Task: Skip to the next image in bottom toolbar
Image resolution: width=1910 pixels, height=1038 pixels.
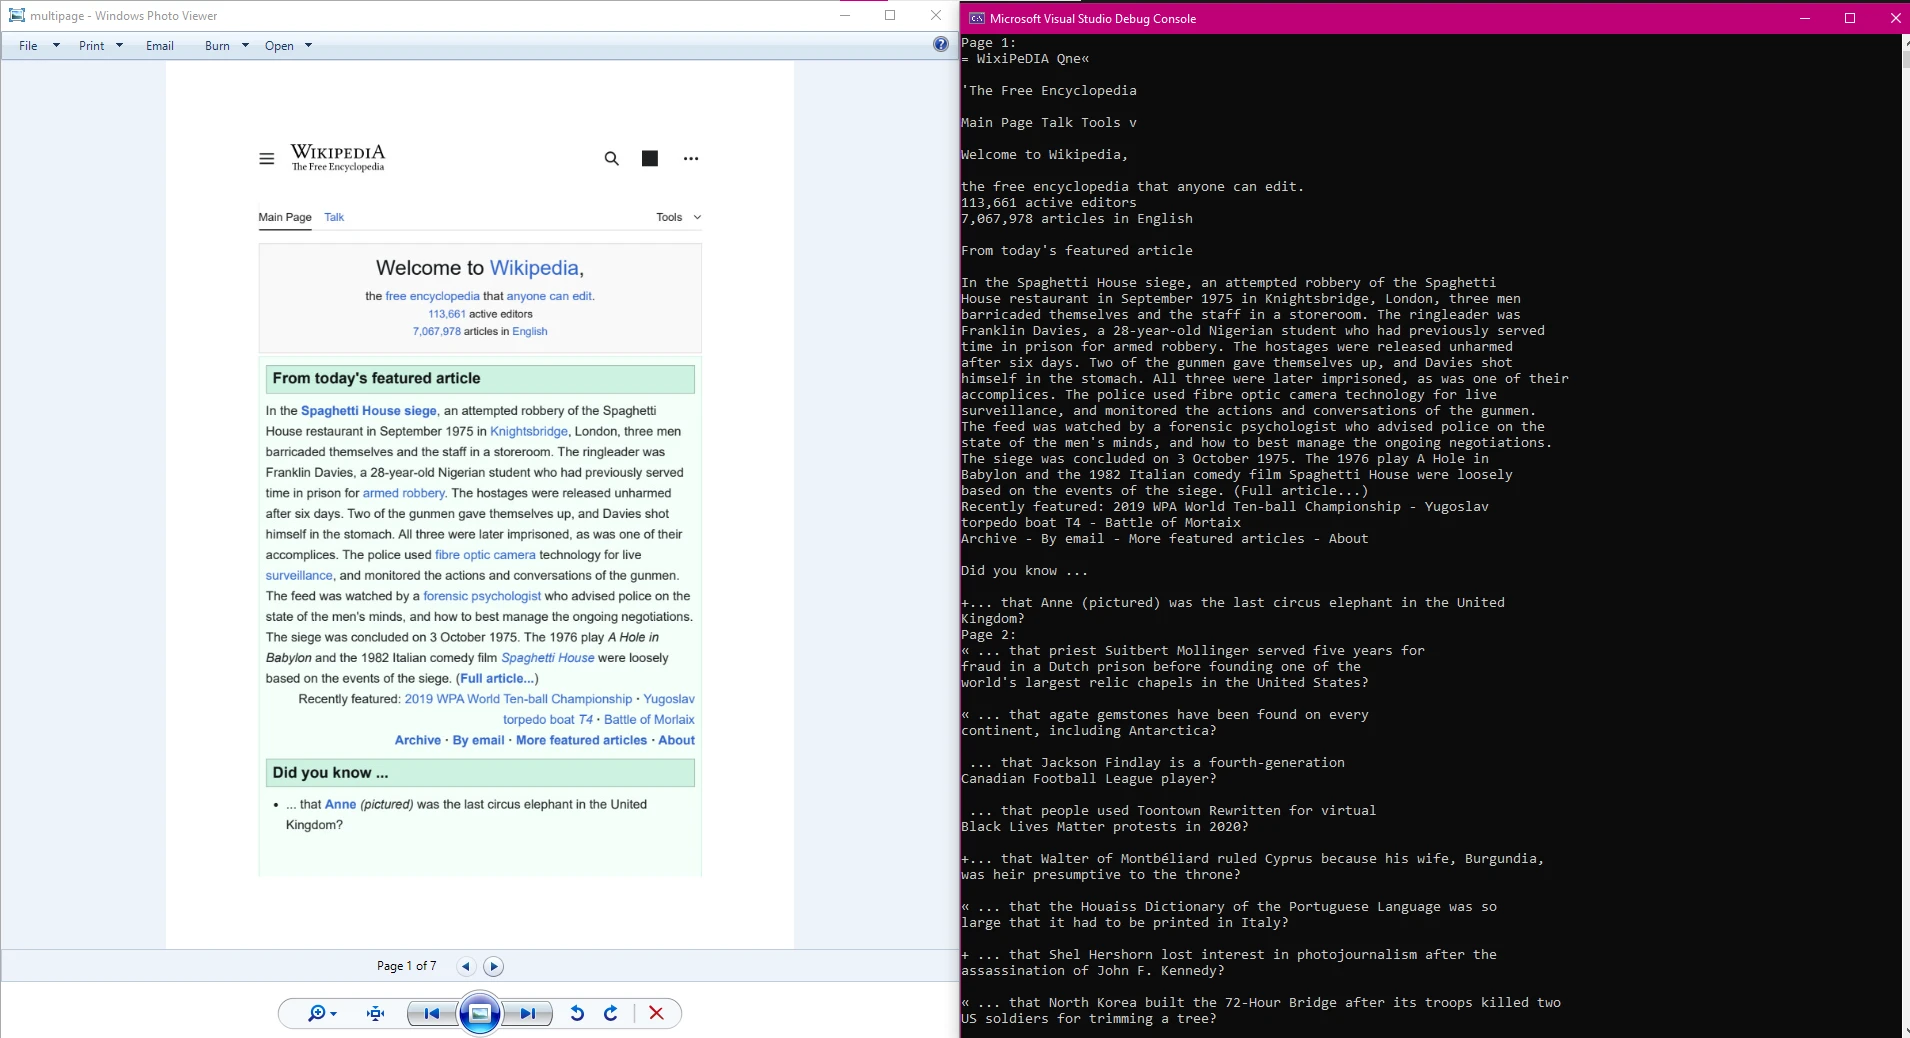Action: [528, 1013]
